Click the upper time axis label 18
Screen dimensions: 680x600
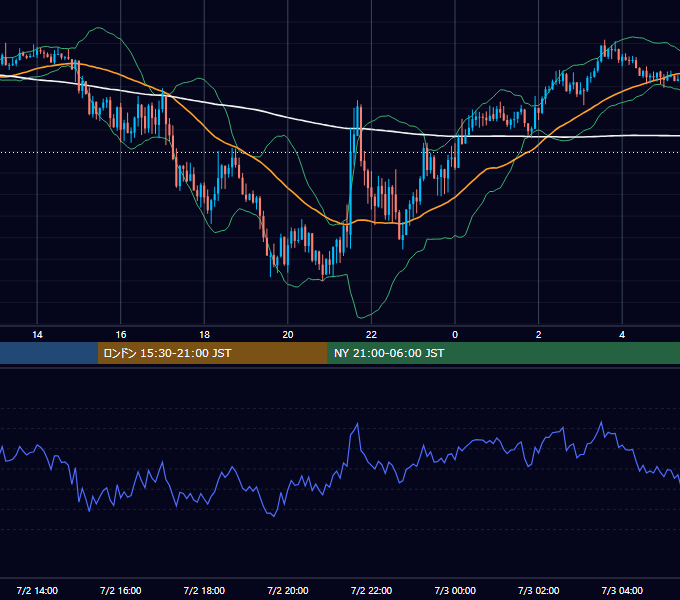pyautogui.click(x=204, y=335)
